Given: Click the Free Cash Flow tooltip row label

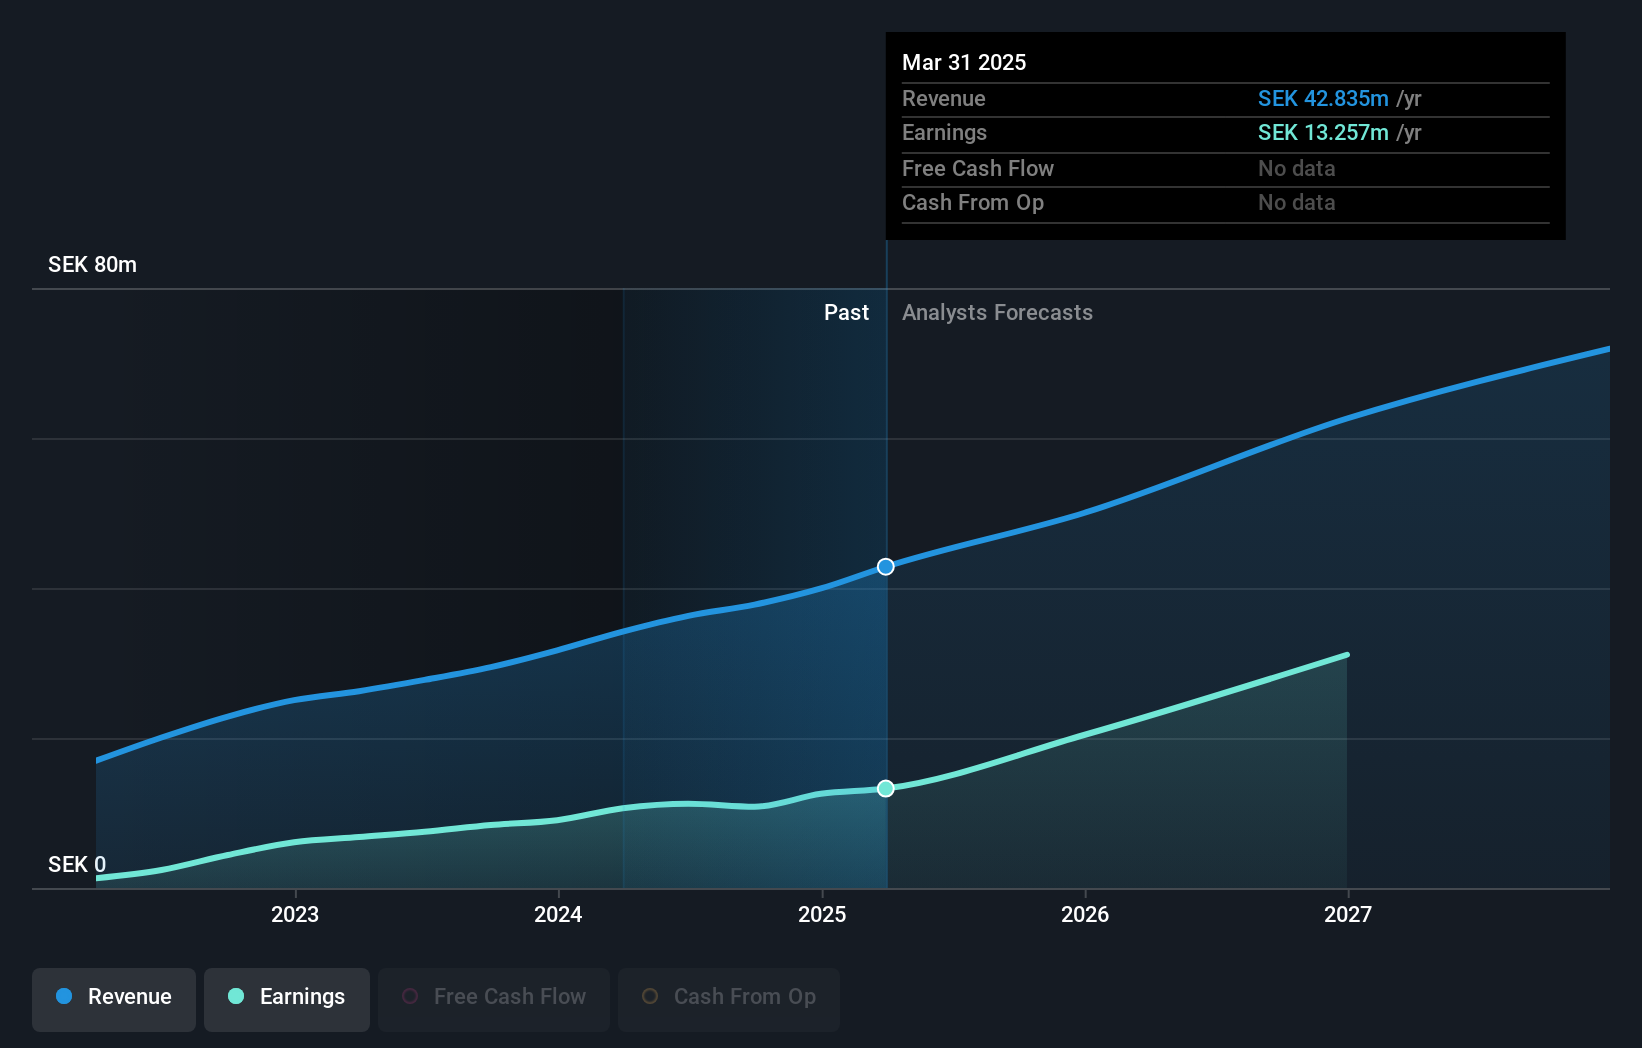Looking at the screenshot, I should click(978, 168).
